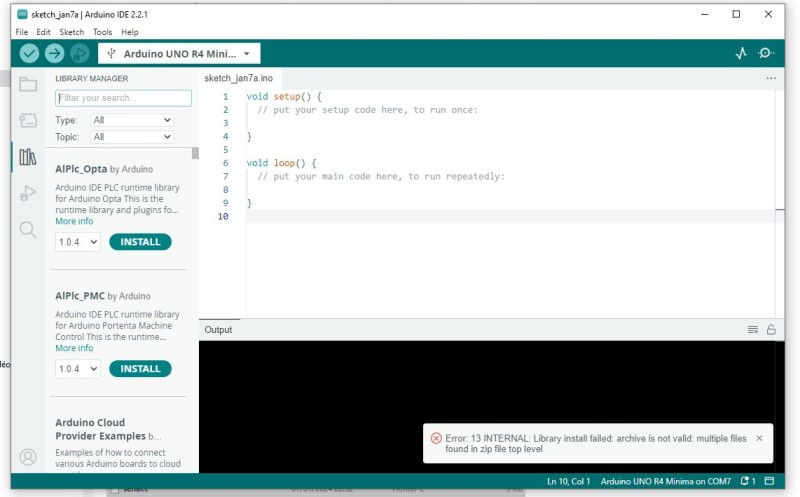This screenshot has height=497, width=800.
Task: Open the Boards Manager sidebar icon
Action: pos(28,120)
